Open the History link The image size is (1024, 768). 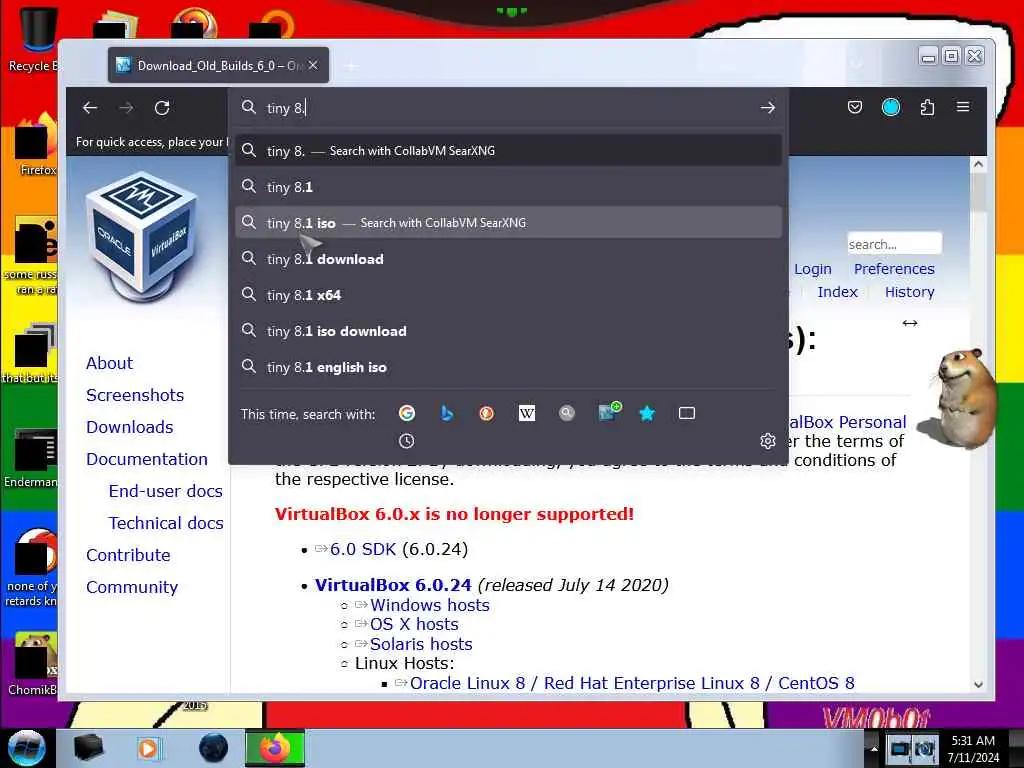[x=910, y=292]
